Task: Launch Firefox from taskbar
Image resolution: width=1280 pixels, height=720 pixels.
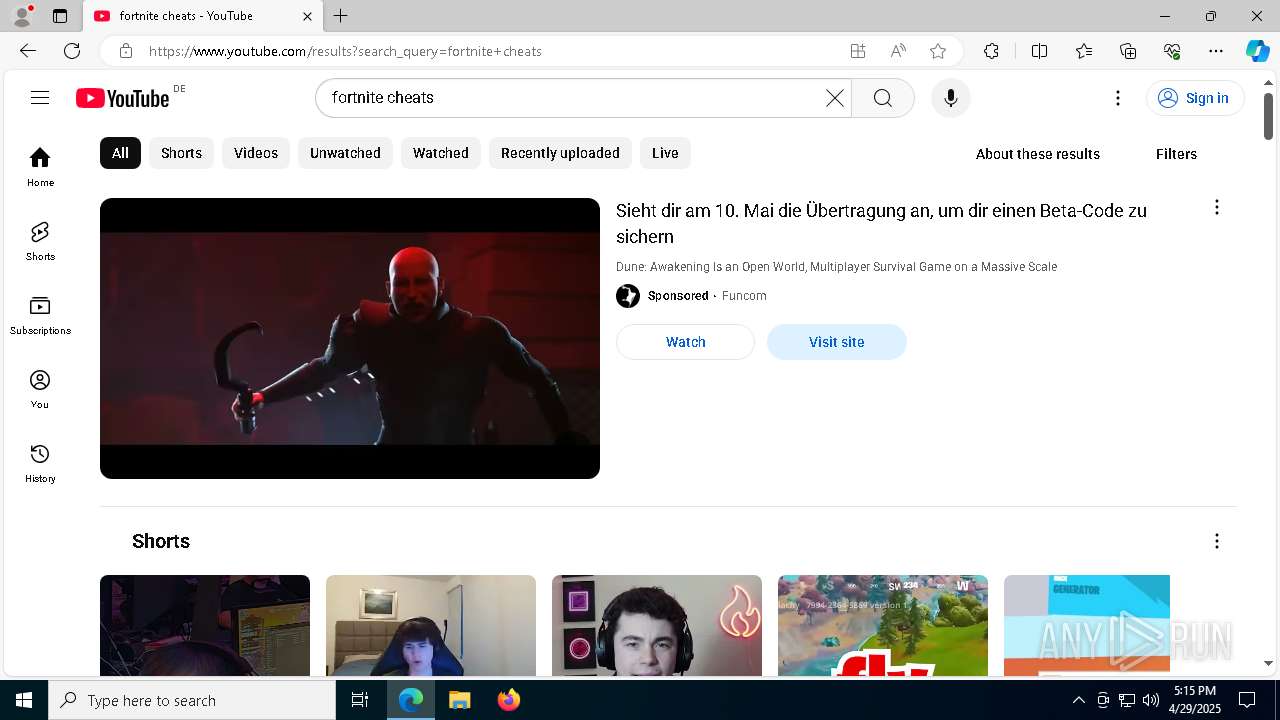Action: point(508,700)
